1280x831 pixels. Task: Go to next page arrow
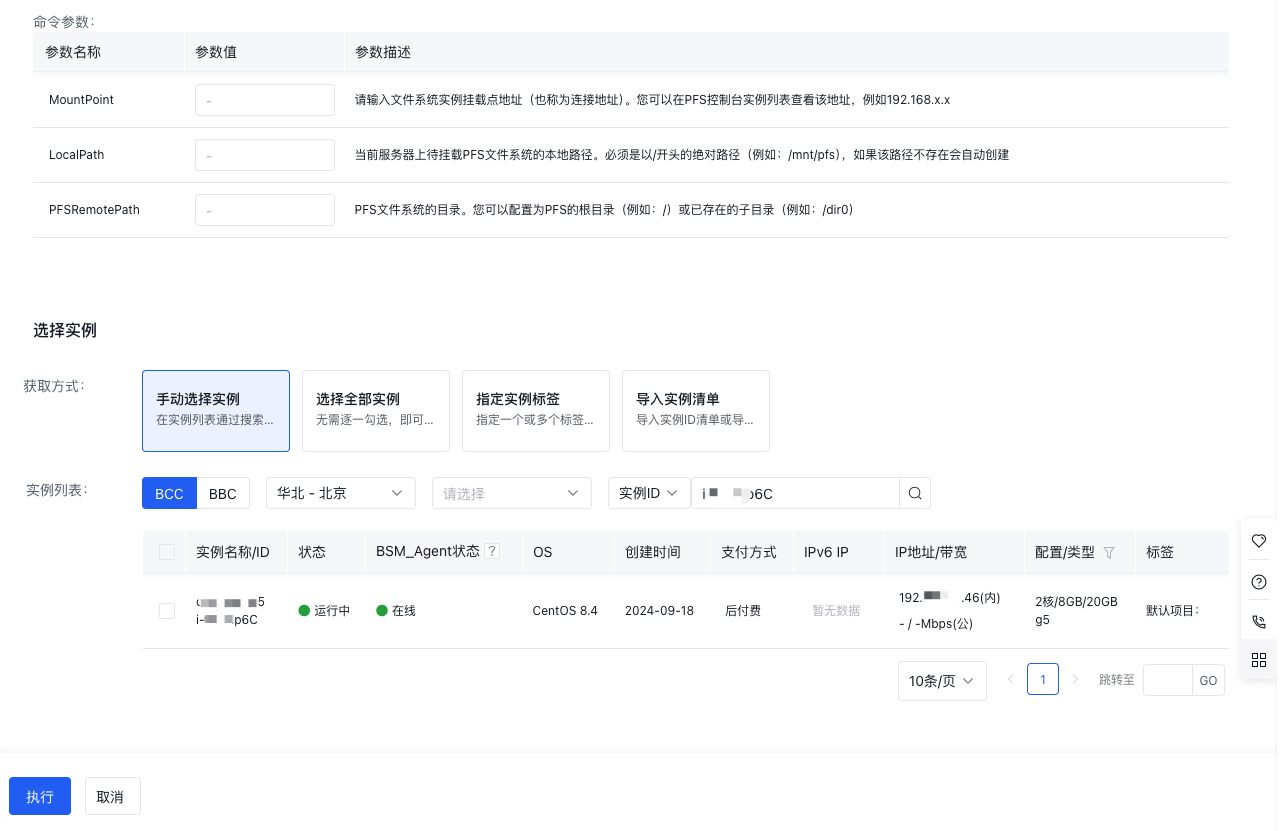[x=1076, y=680]
